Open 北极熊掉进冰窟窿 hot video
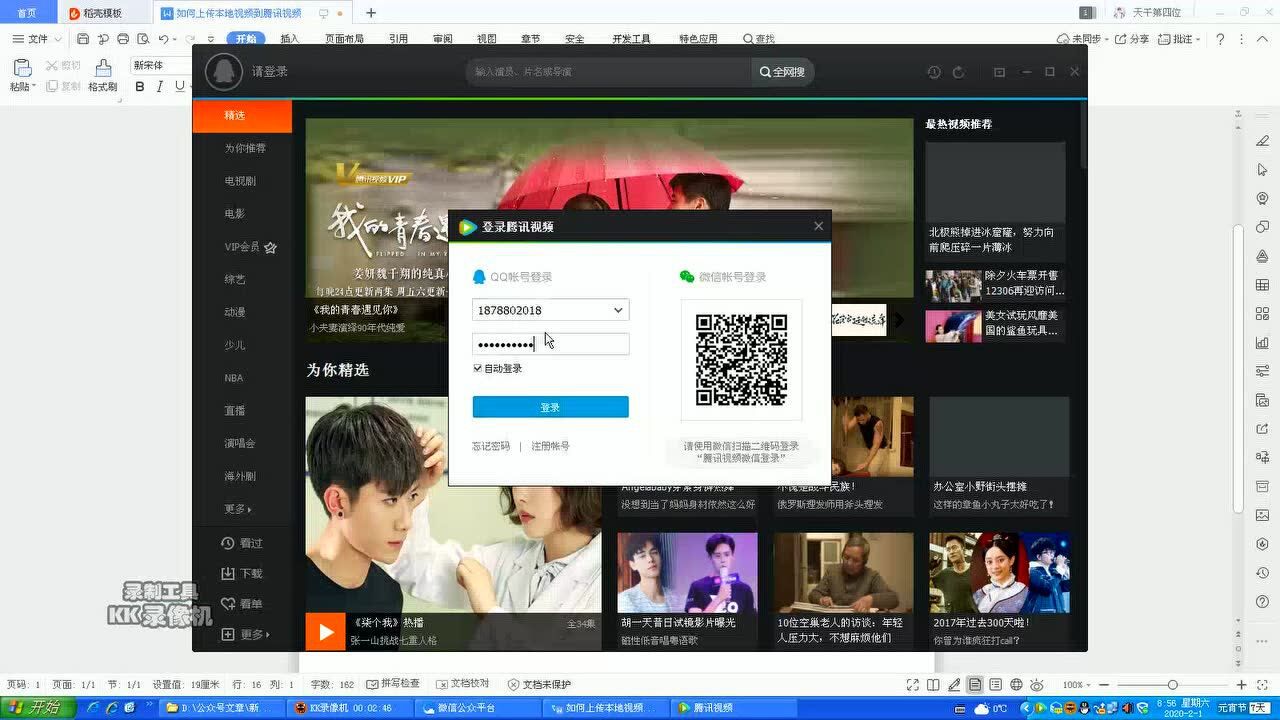1280x720 pixels. [x=995, y=199]
